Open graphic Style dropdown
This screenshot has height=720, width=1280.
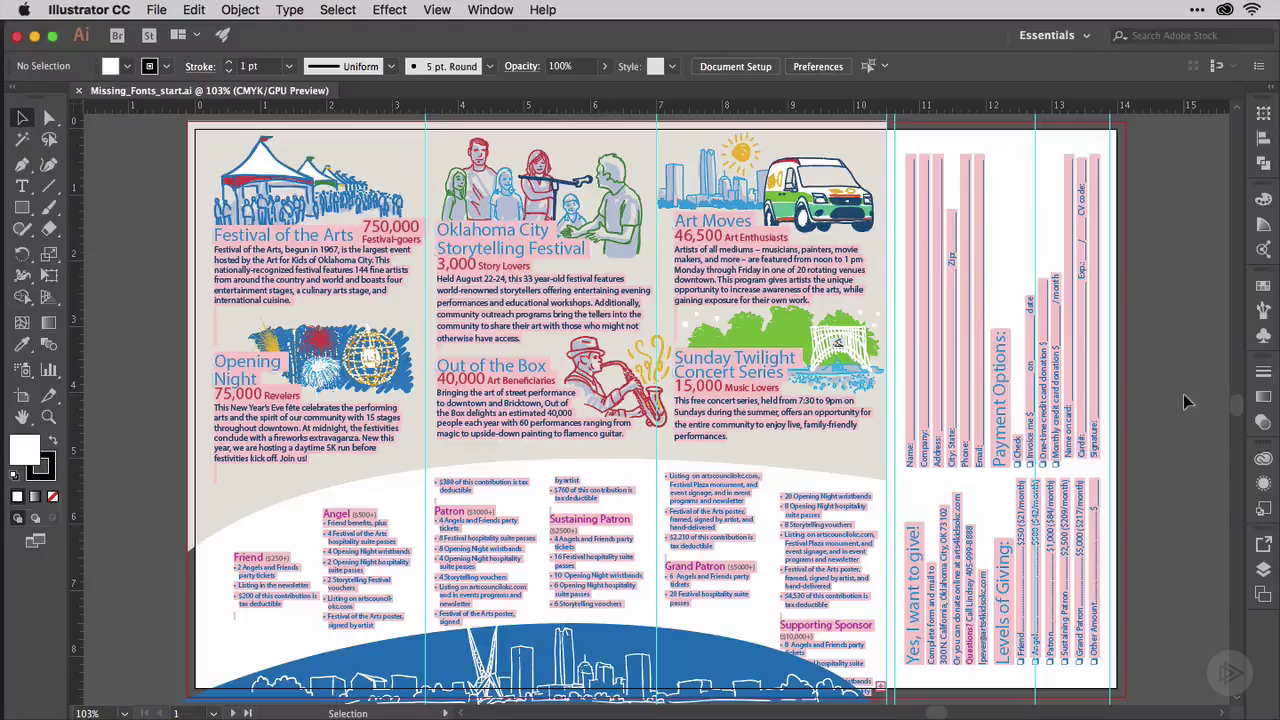672,66
